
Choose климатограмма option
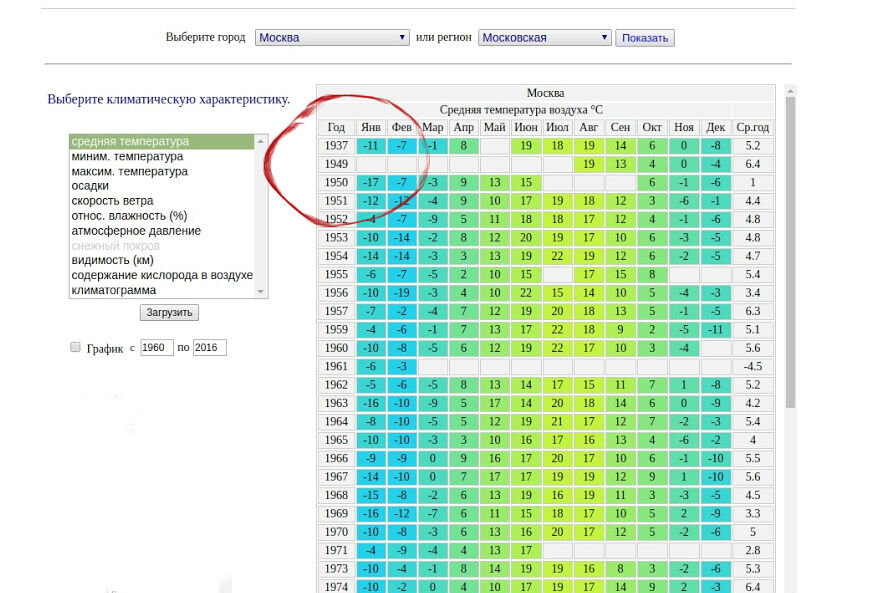click(162, 290)
